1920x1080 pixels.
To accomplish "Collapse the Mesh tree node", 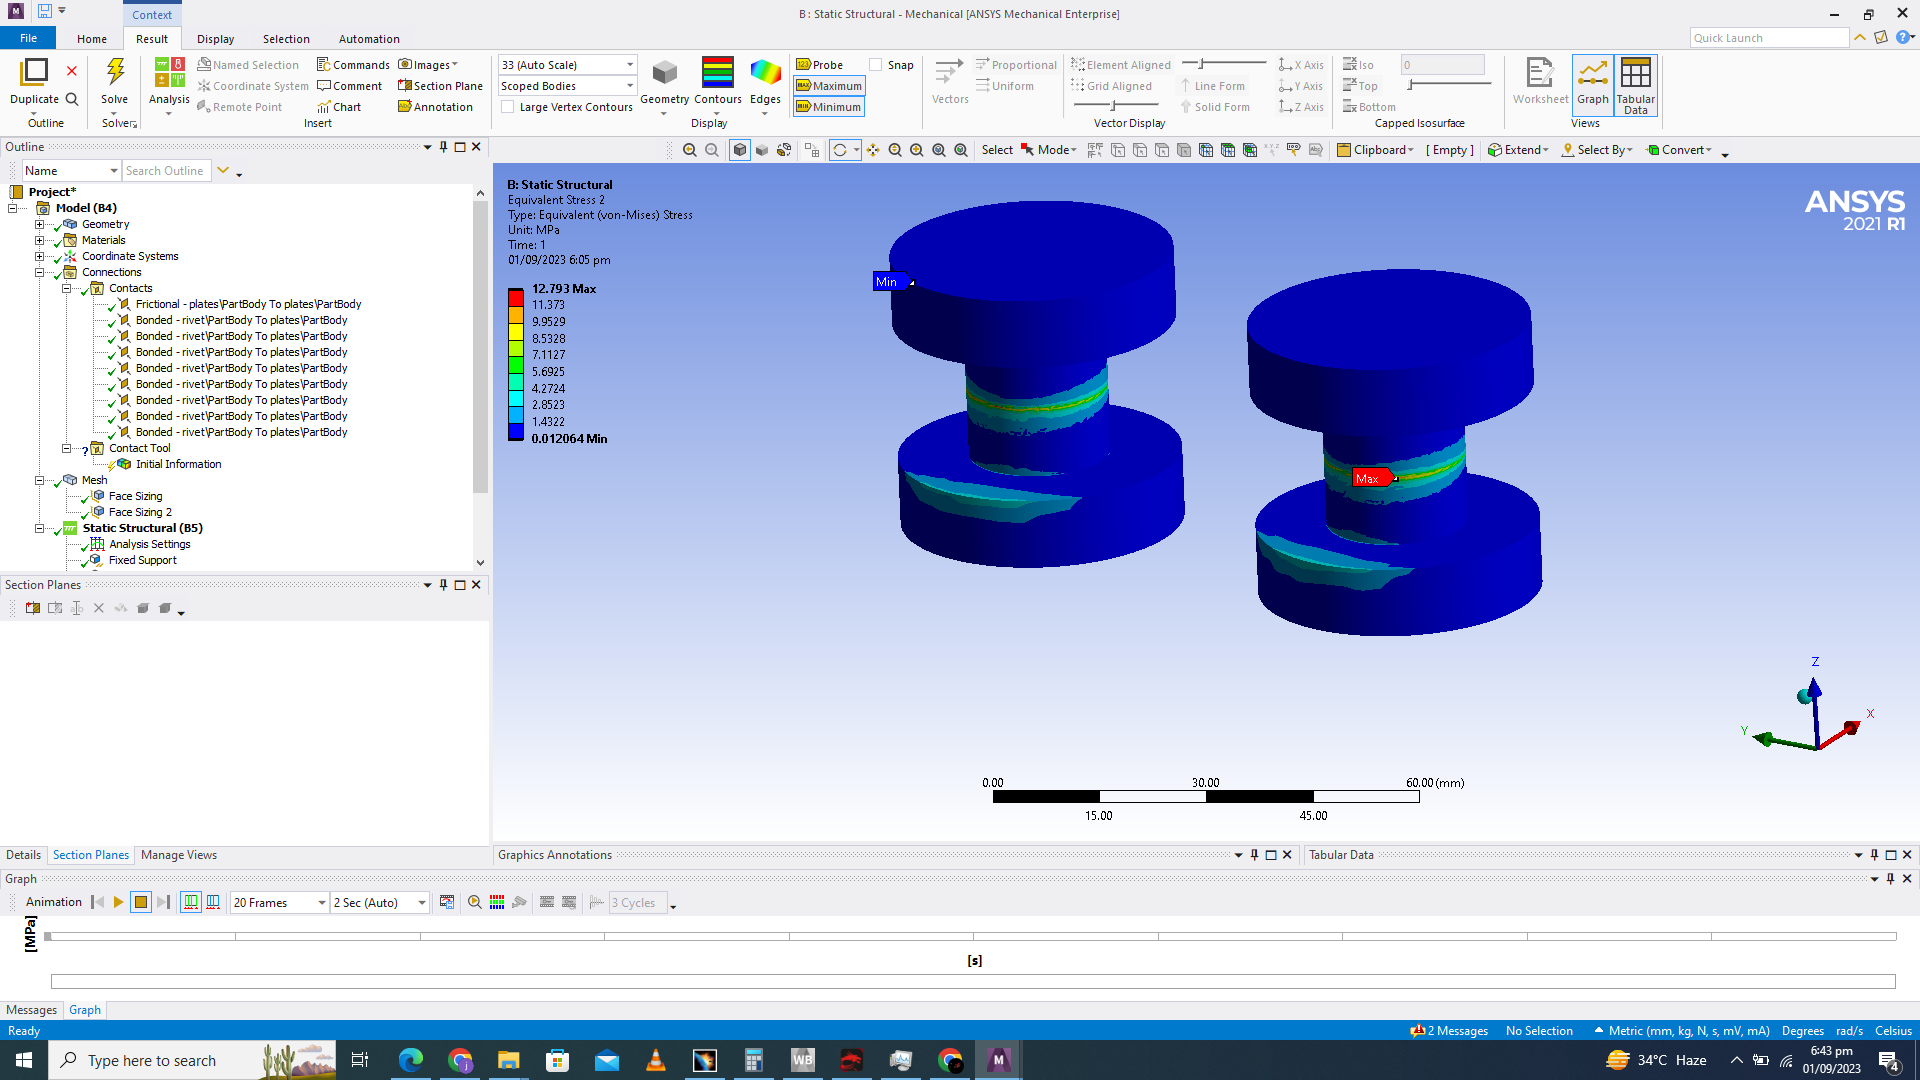I will point(40,480).
